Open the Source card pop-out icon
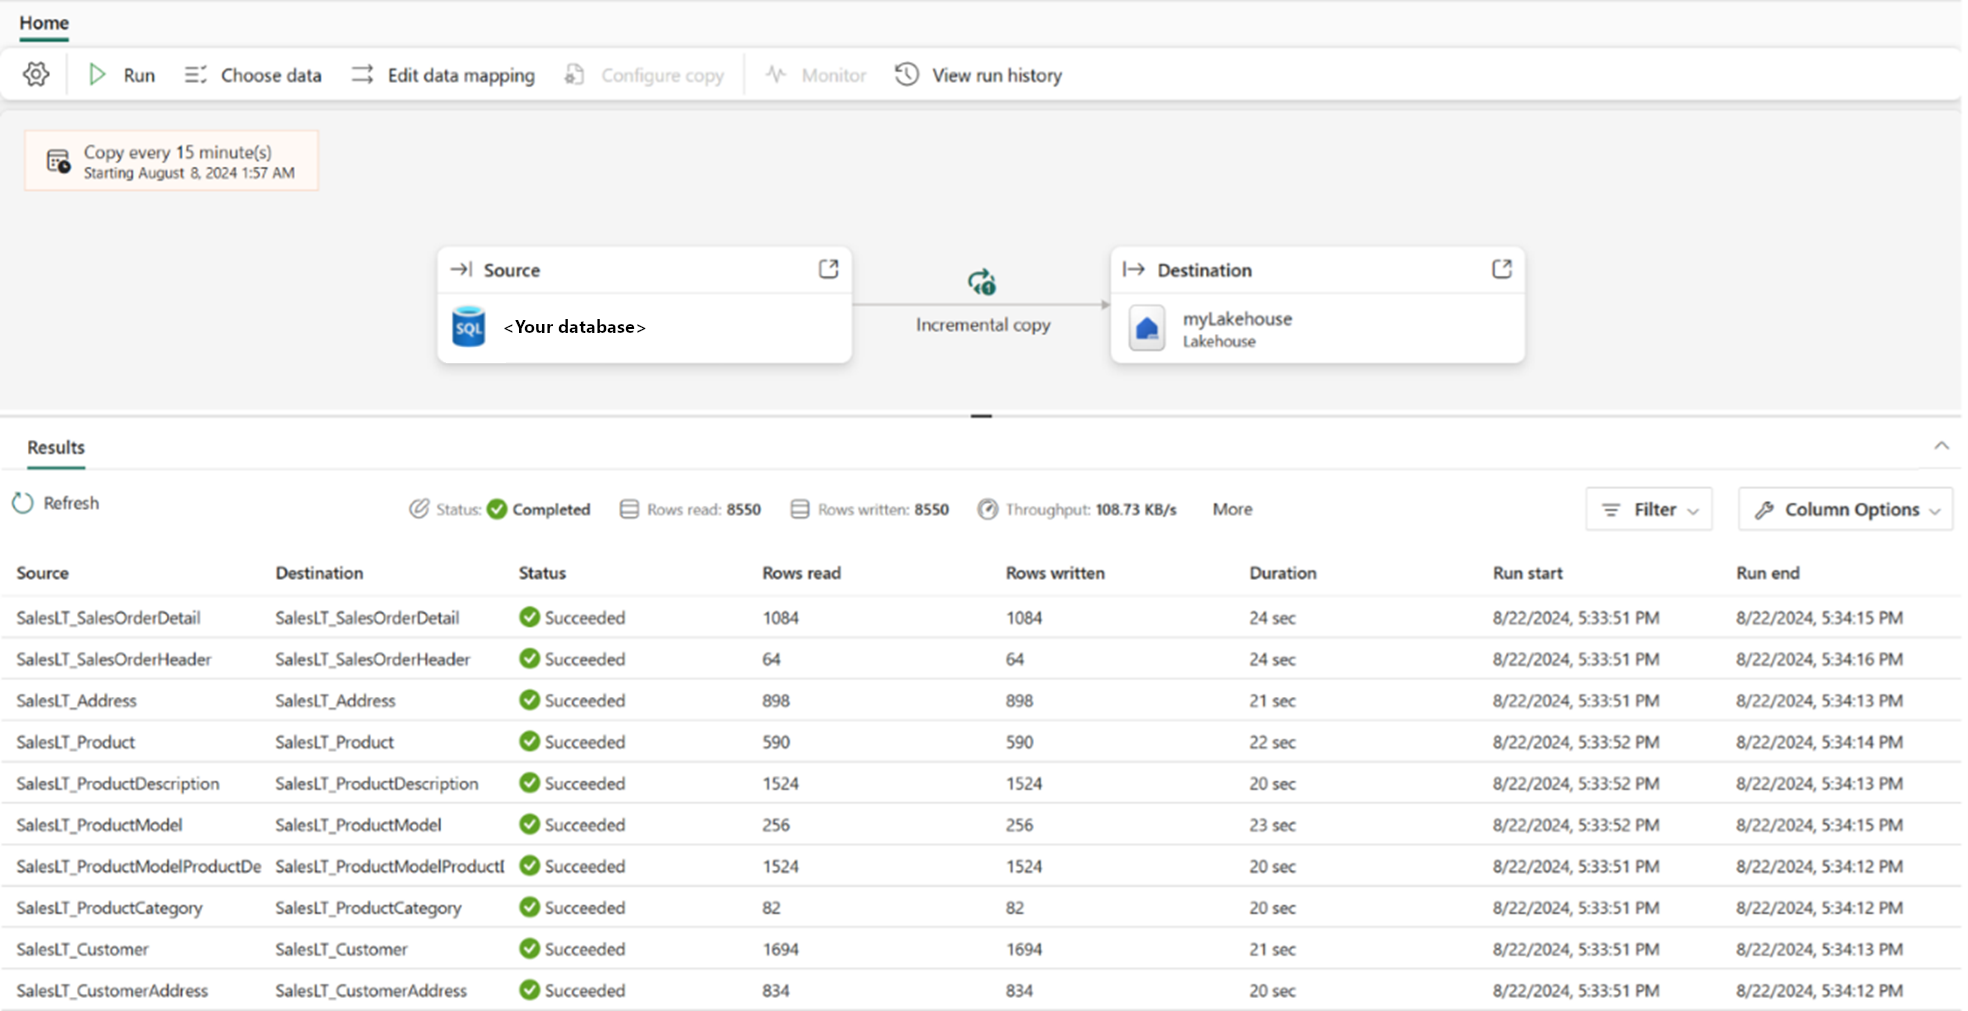Screen dimensions: 1968x1011 (x=828, y=269)
